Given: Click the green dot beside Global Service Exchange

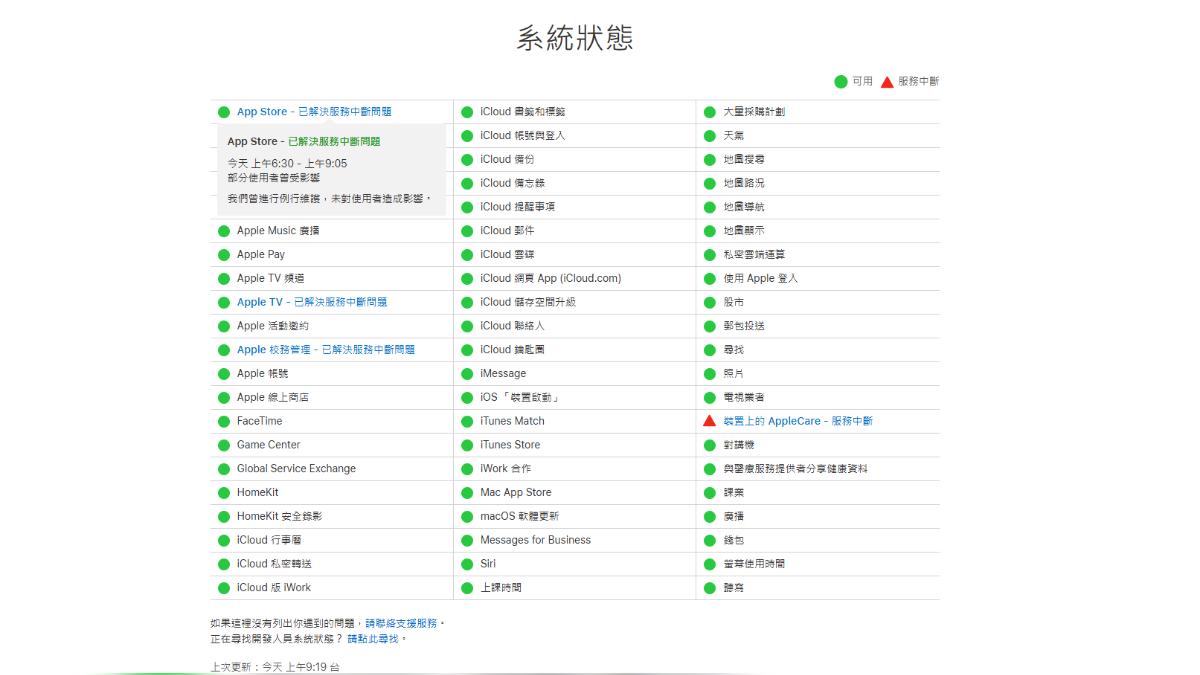Looking at the screenshot, I should click(224, 469).
